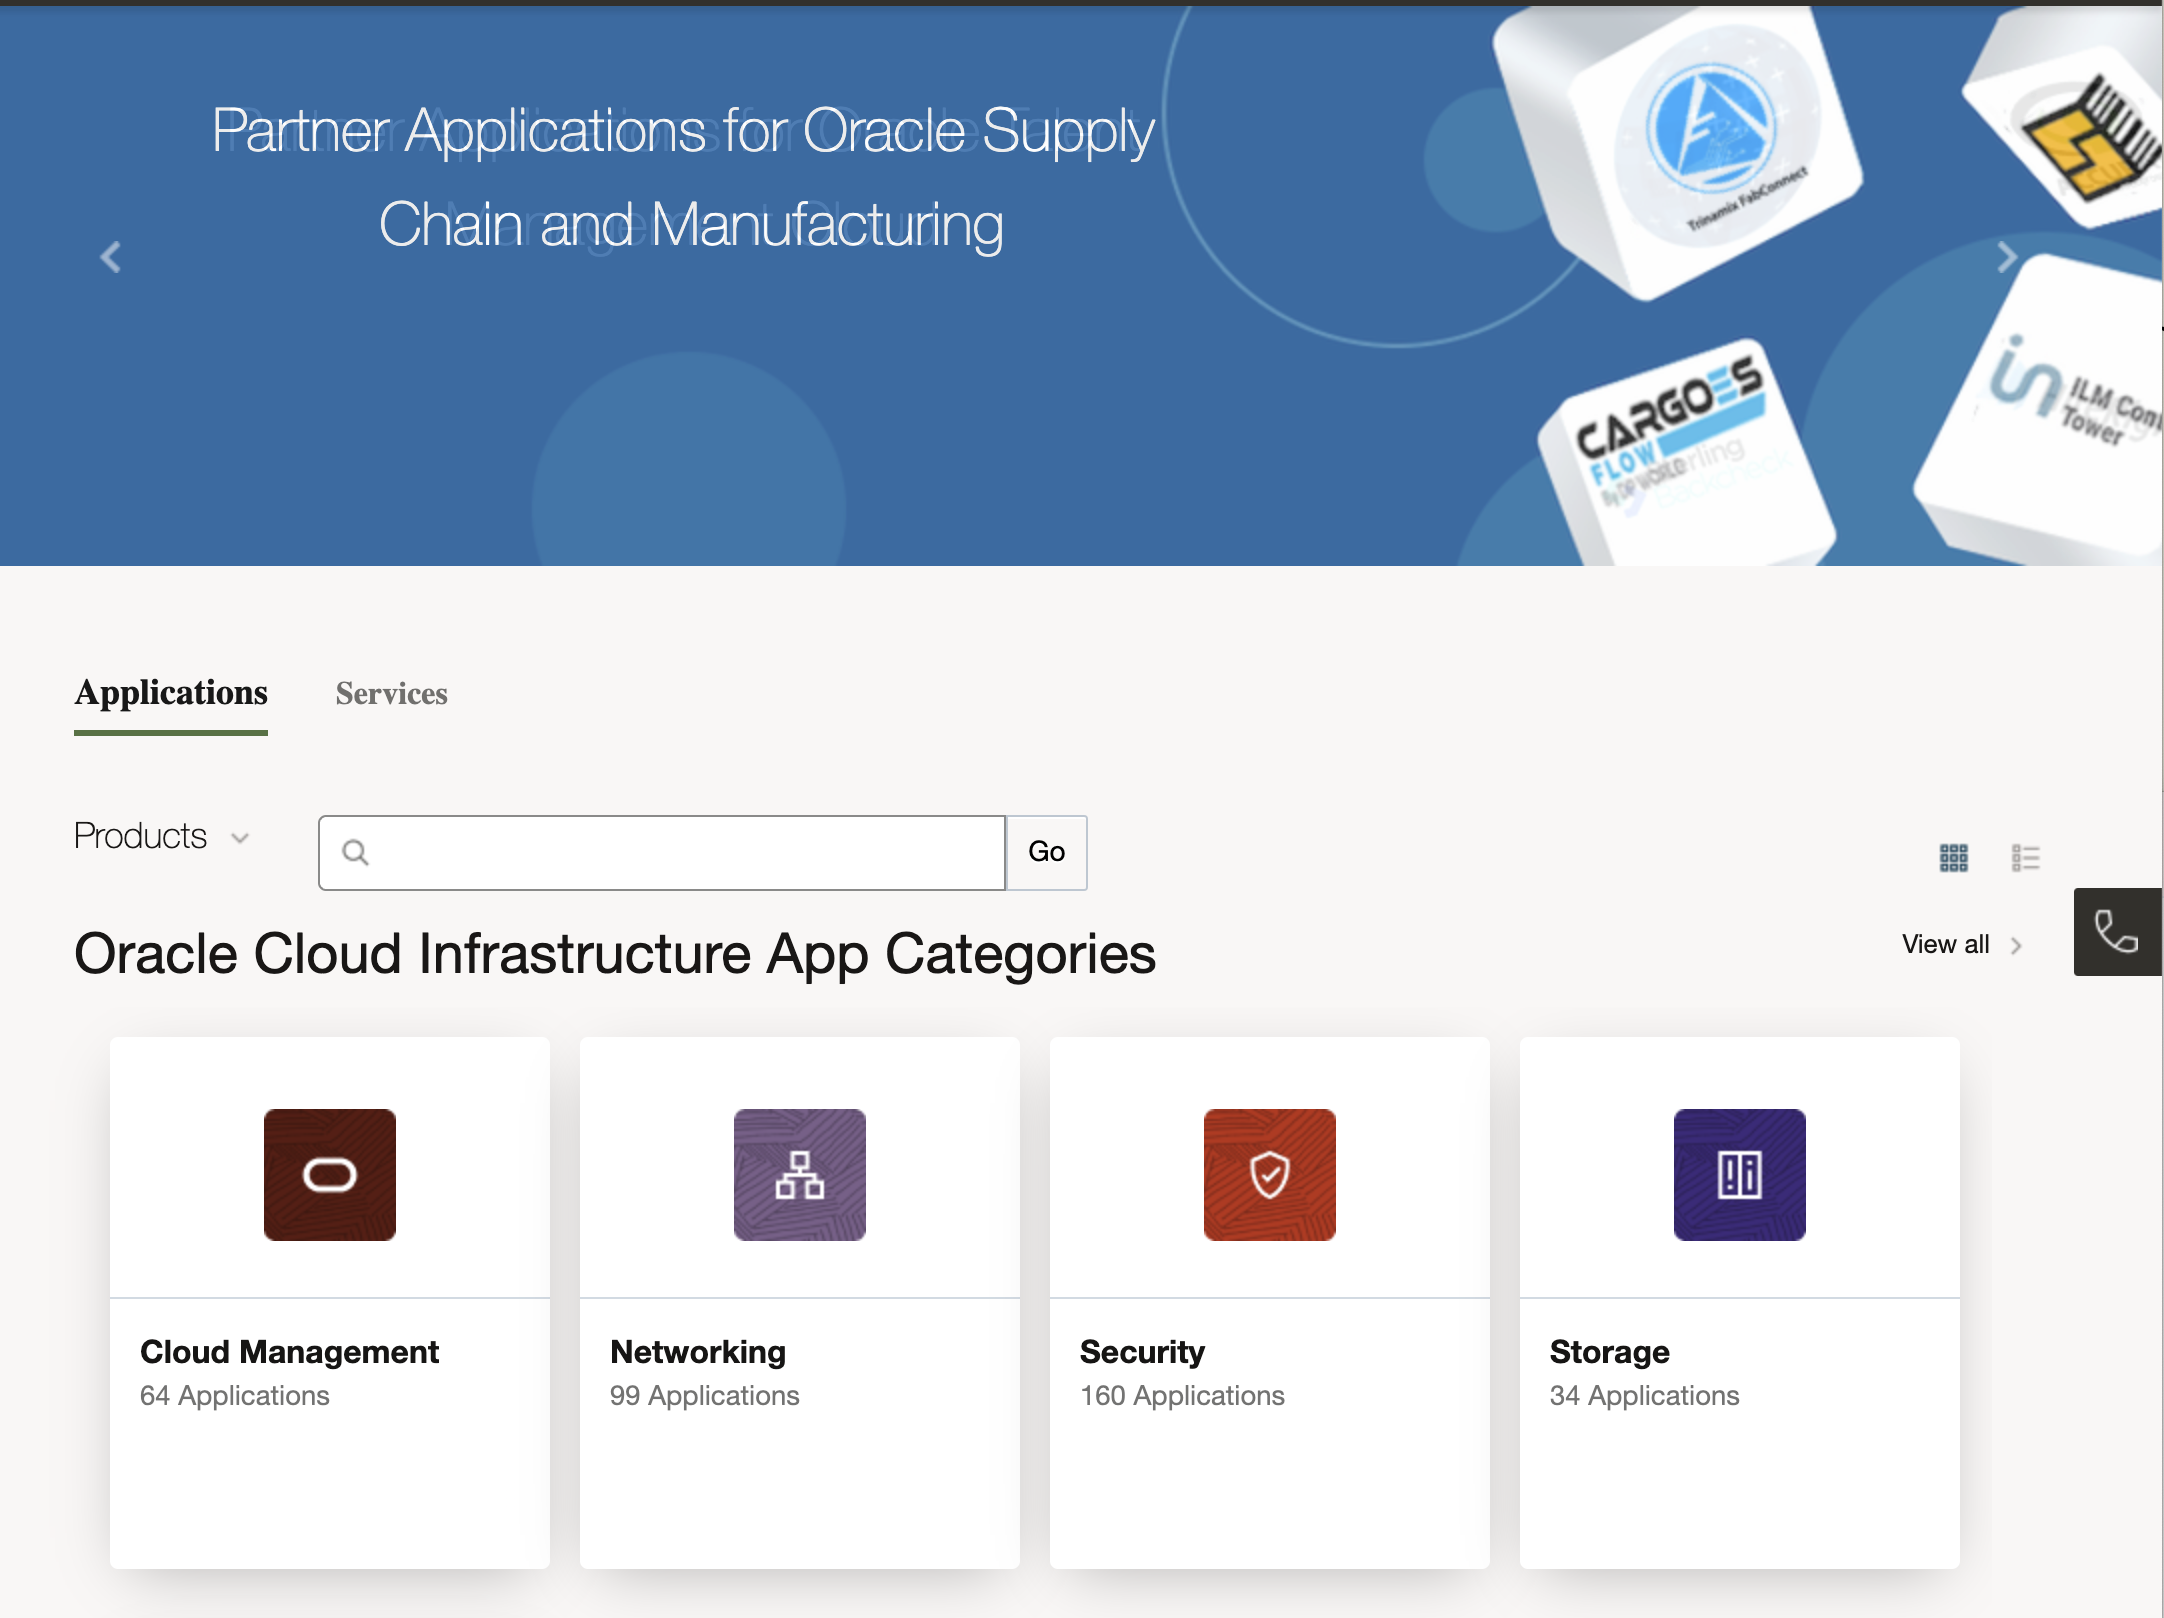The width and height of the screenshot is (2164, 1618).
Task: Open the View all categories link
Action: [x=1946, y=945]
